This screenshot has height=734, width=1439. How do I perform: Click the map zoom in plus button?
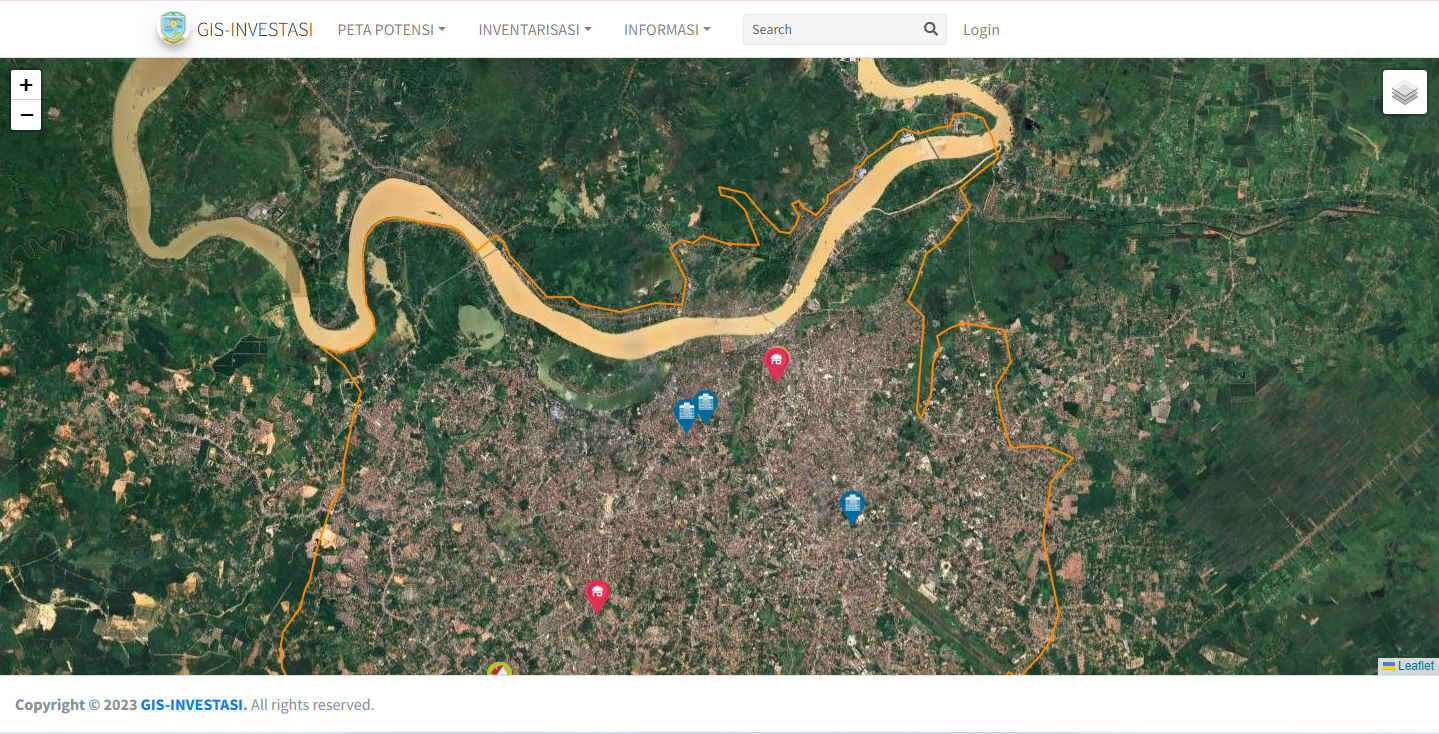click(x=26, y=85)
